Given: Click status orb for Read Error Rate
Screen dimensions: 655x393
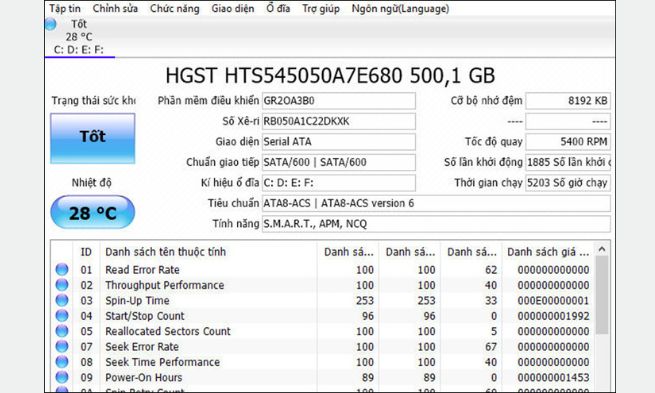Looking at the screenshot, I should tap(62, 269).
